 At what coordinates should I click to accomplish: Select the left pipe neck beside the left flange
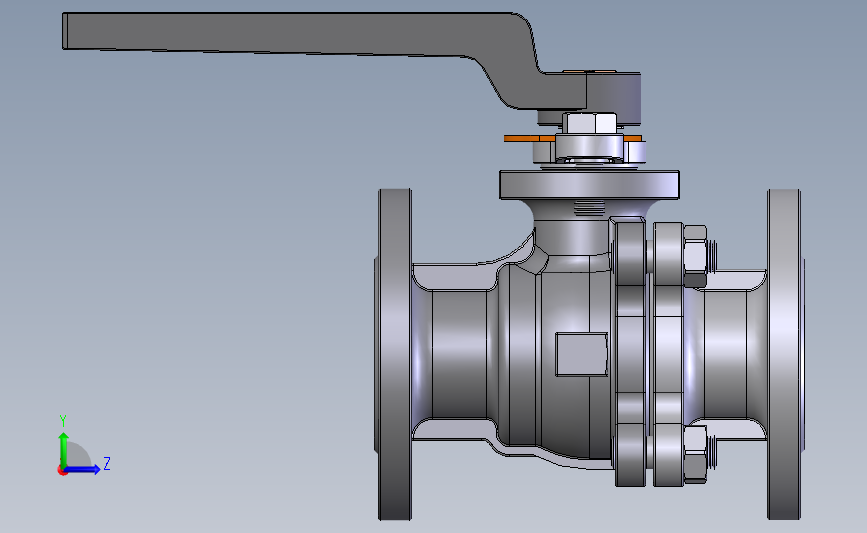[x=459, y=354]
